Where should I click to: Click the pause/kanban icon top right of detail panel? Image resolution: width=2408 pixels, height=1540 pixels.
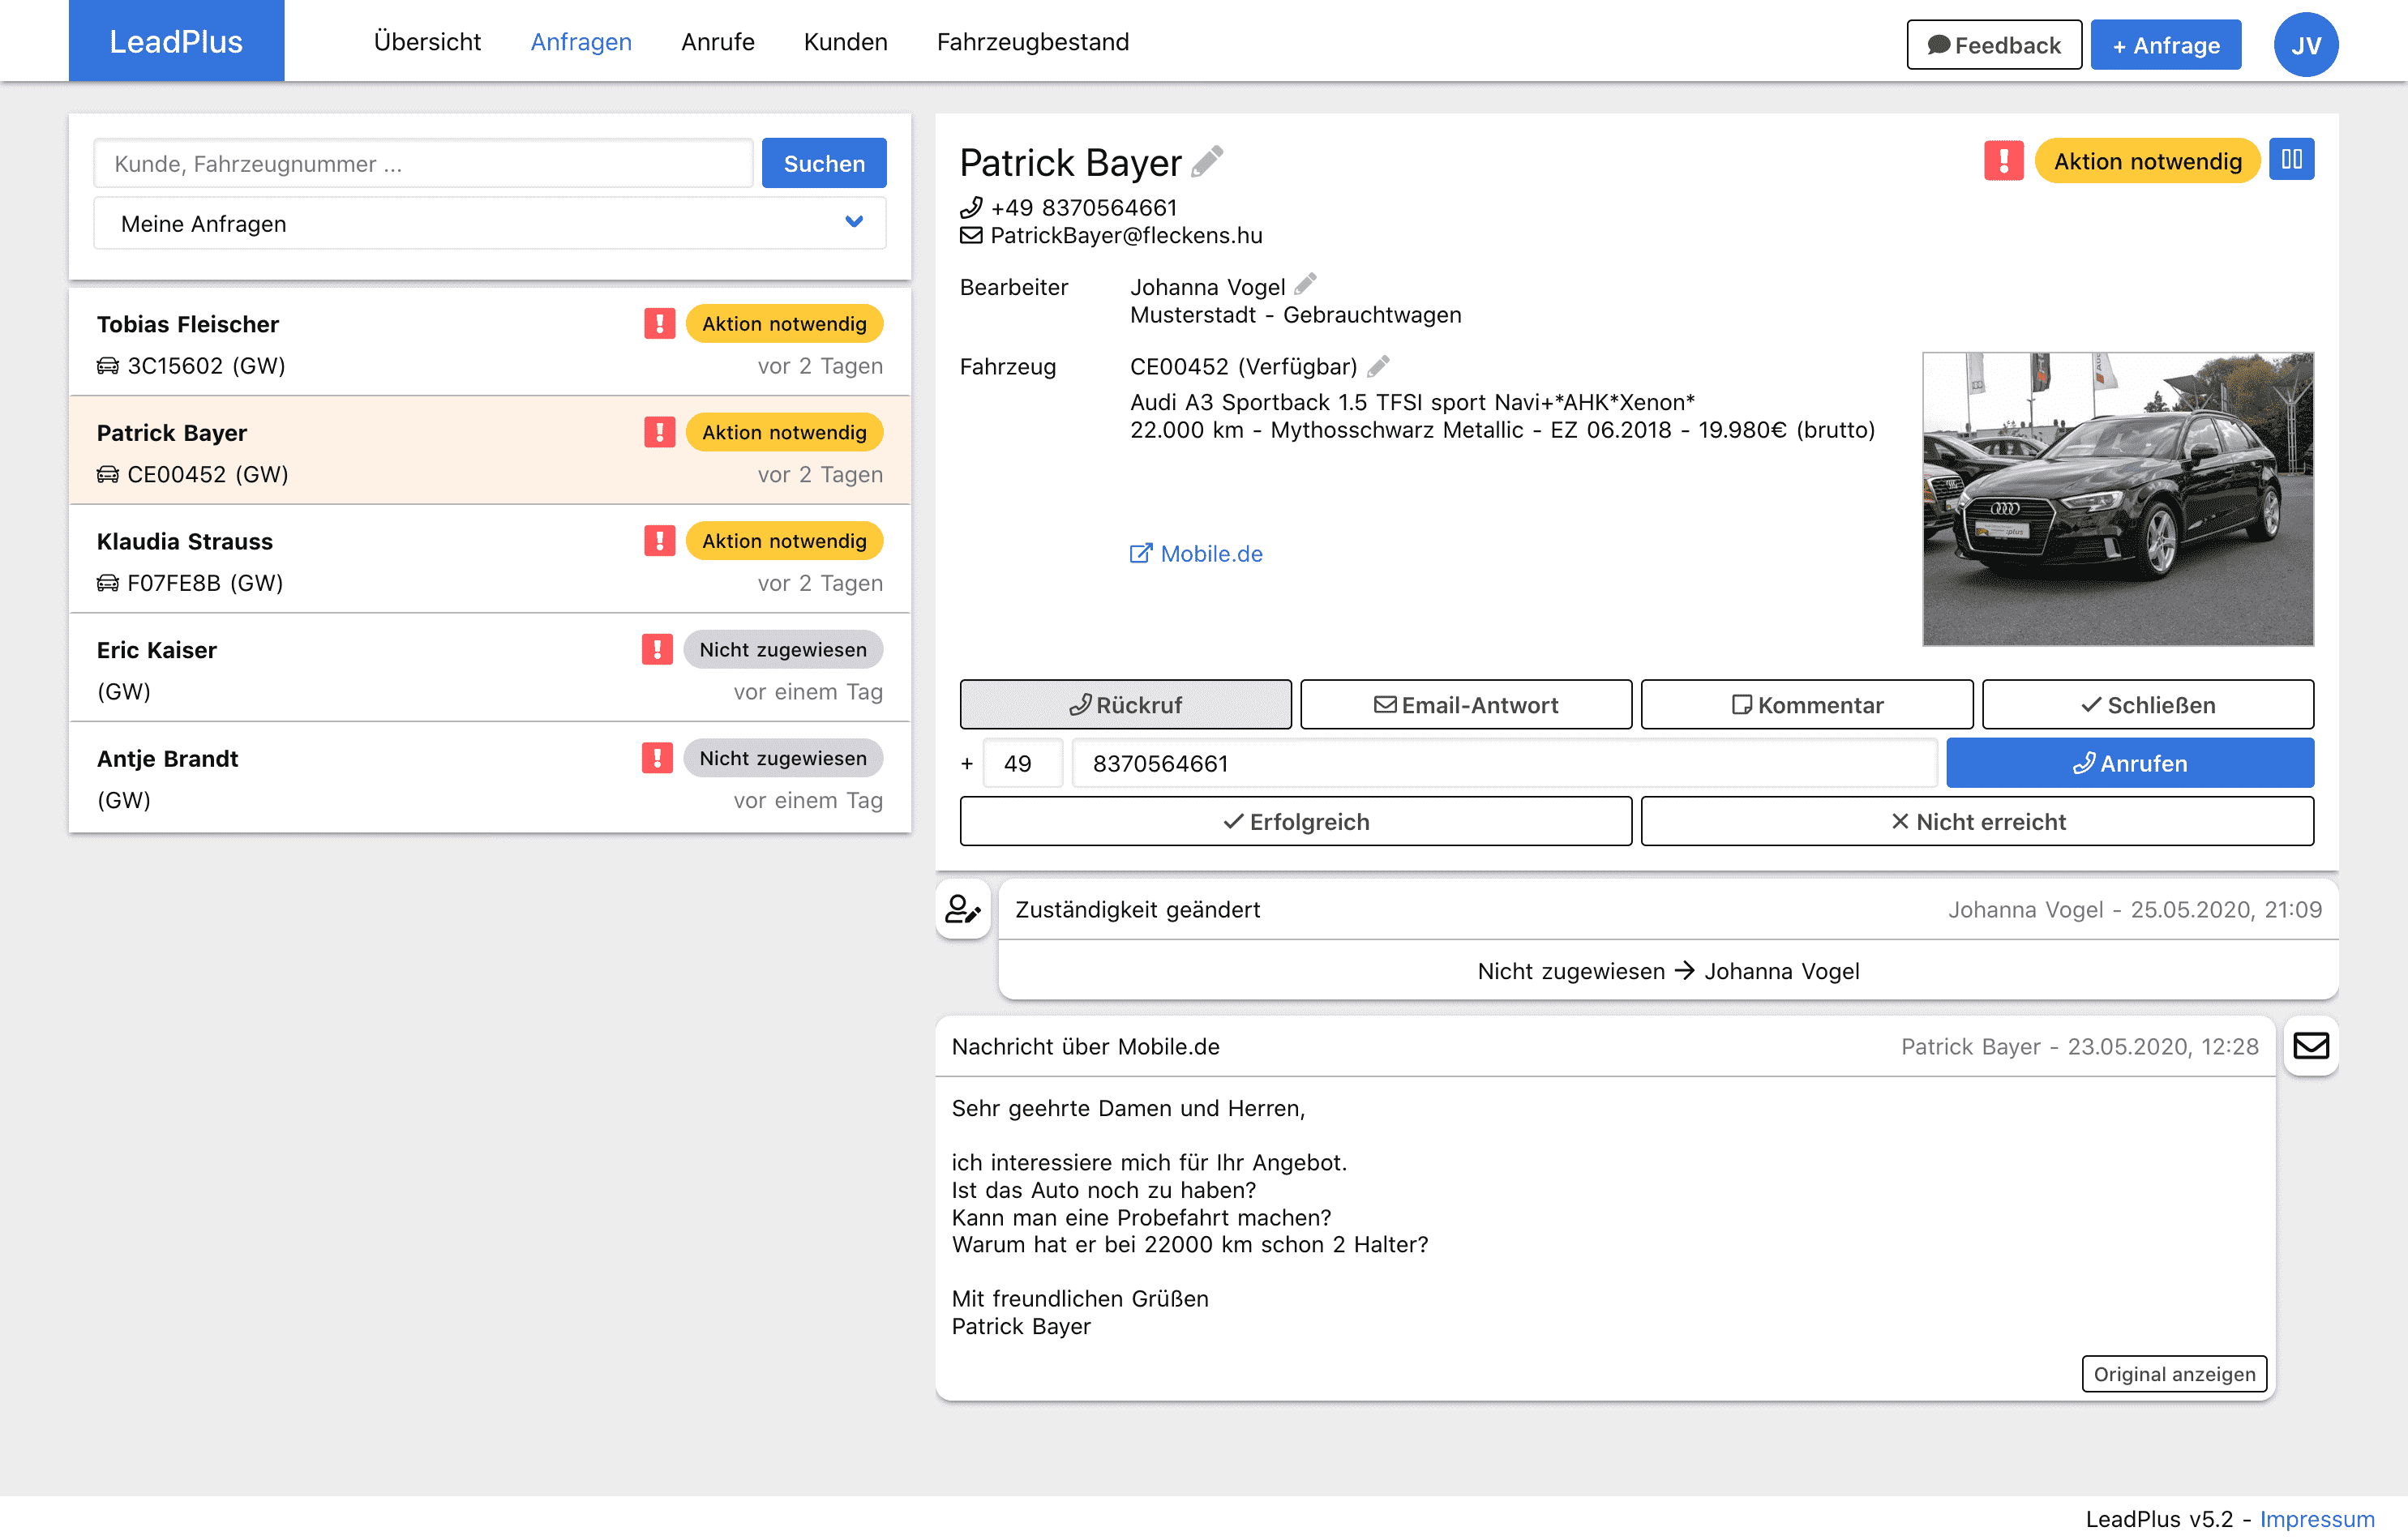pyautogui.click(x=2292, y=161)
